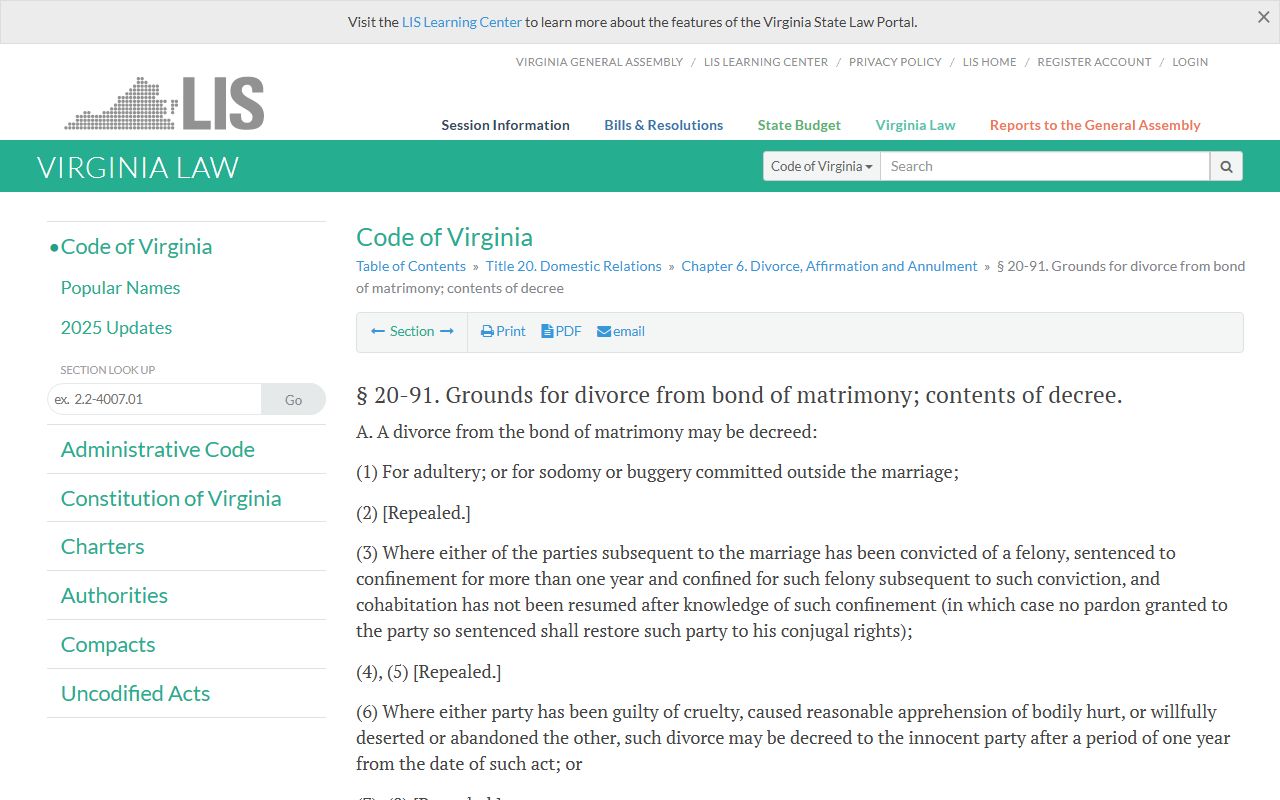Image resolution: width=1280 pixels, height=800 pixels.
Task: Open Virginia Law menu
Action: 915,125
